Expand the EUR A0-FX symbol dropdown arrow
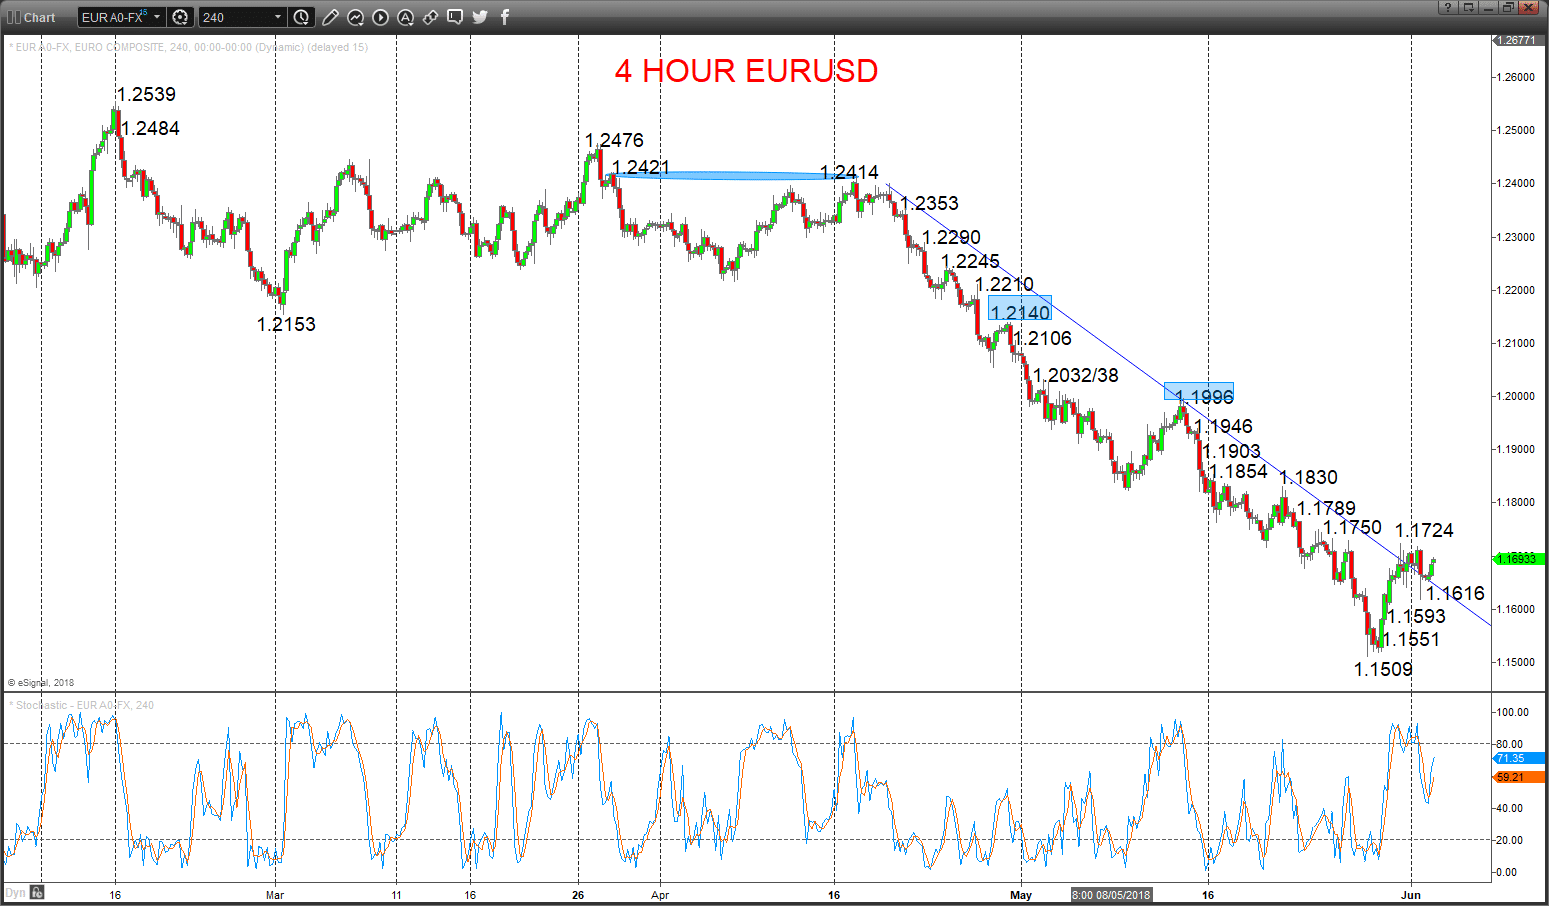This screenshot has width=1549, height=906. (x=157, y=17)
